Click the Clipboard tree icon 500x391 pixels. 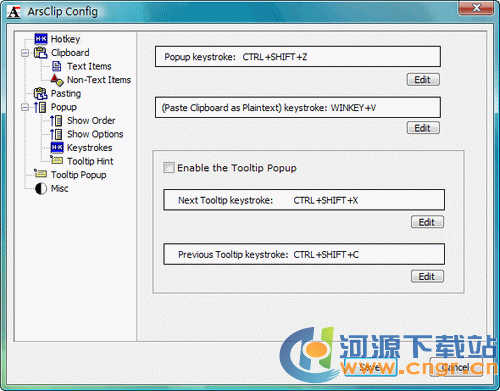coord(41,53)
